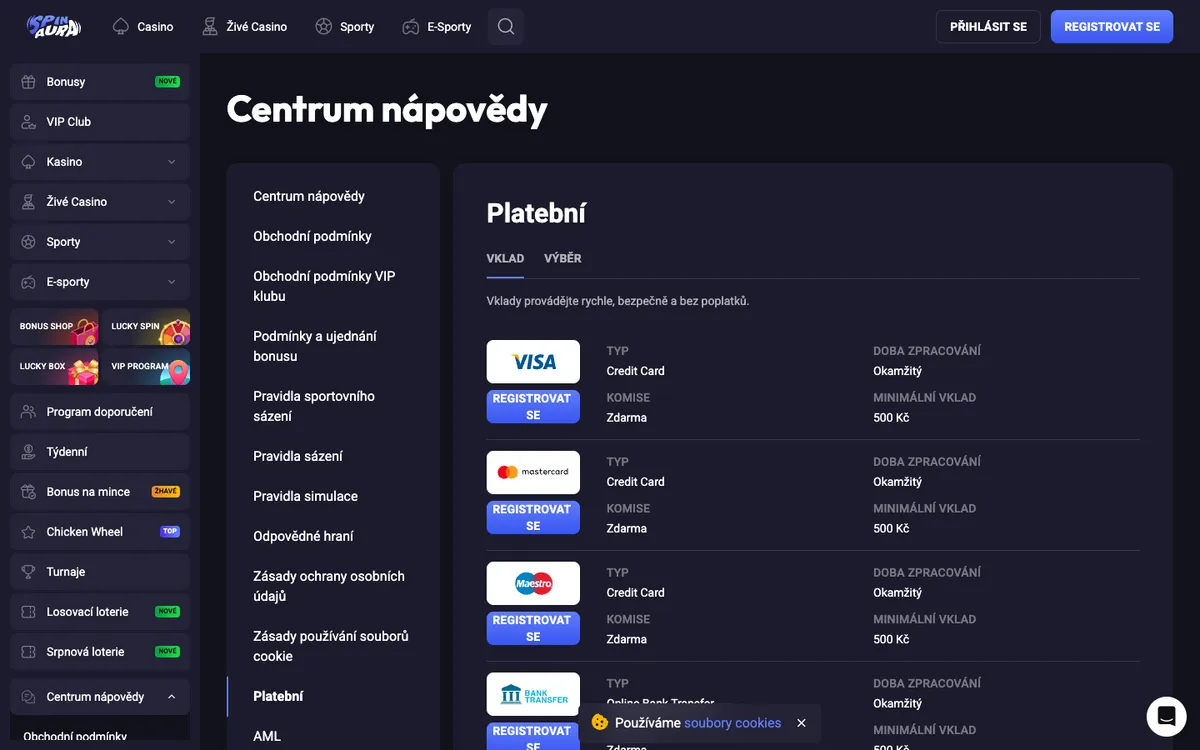Open Odpovědné hraní help page
This screenshot has width=1200, height=750.
(303, 536)
